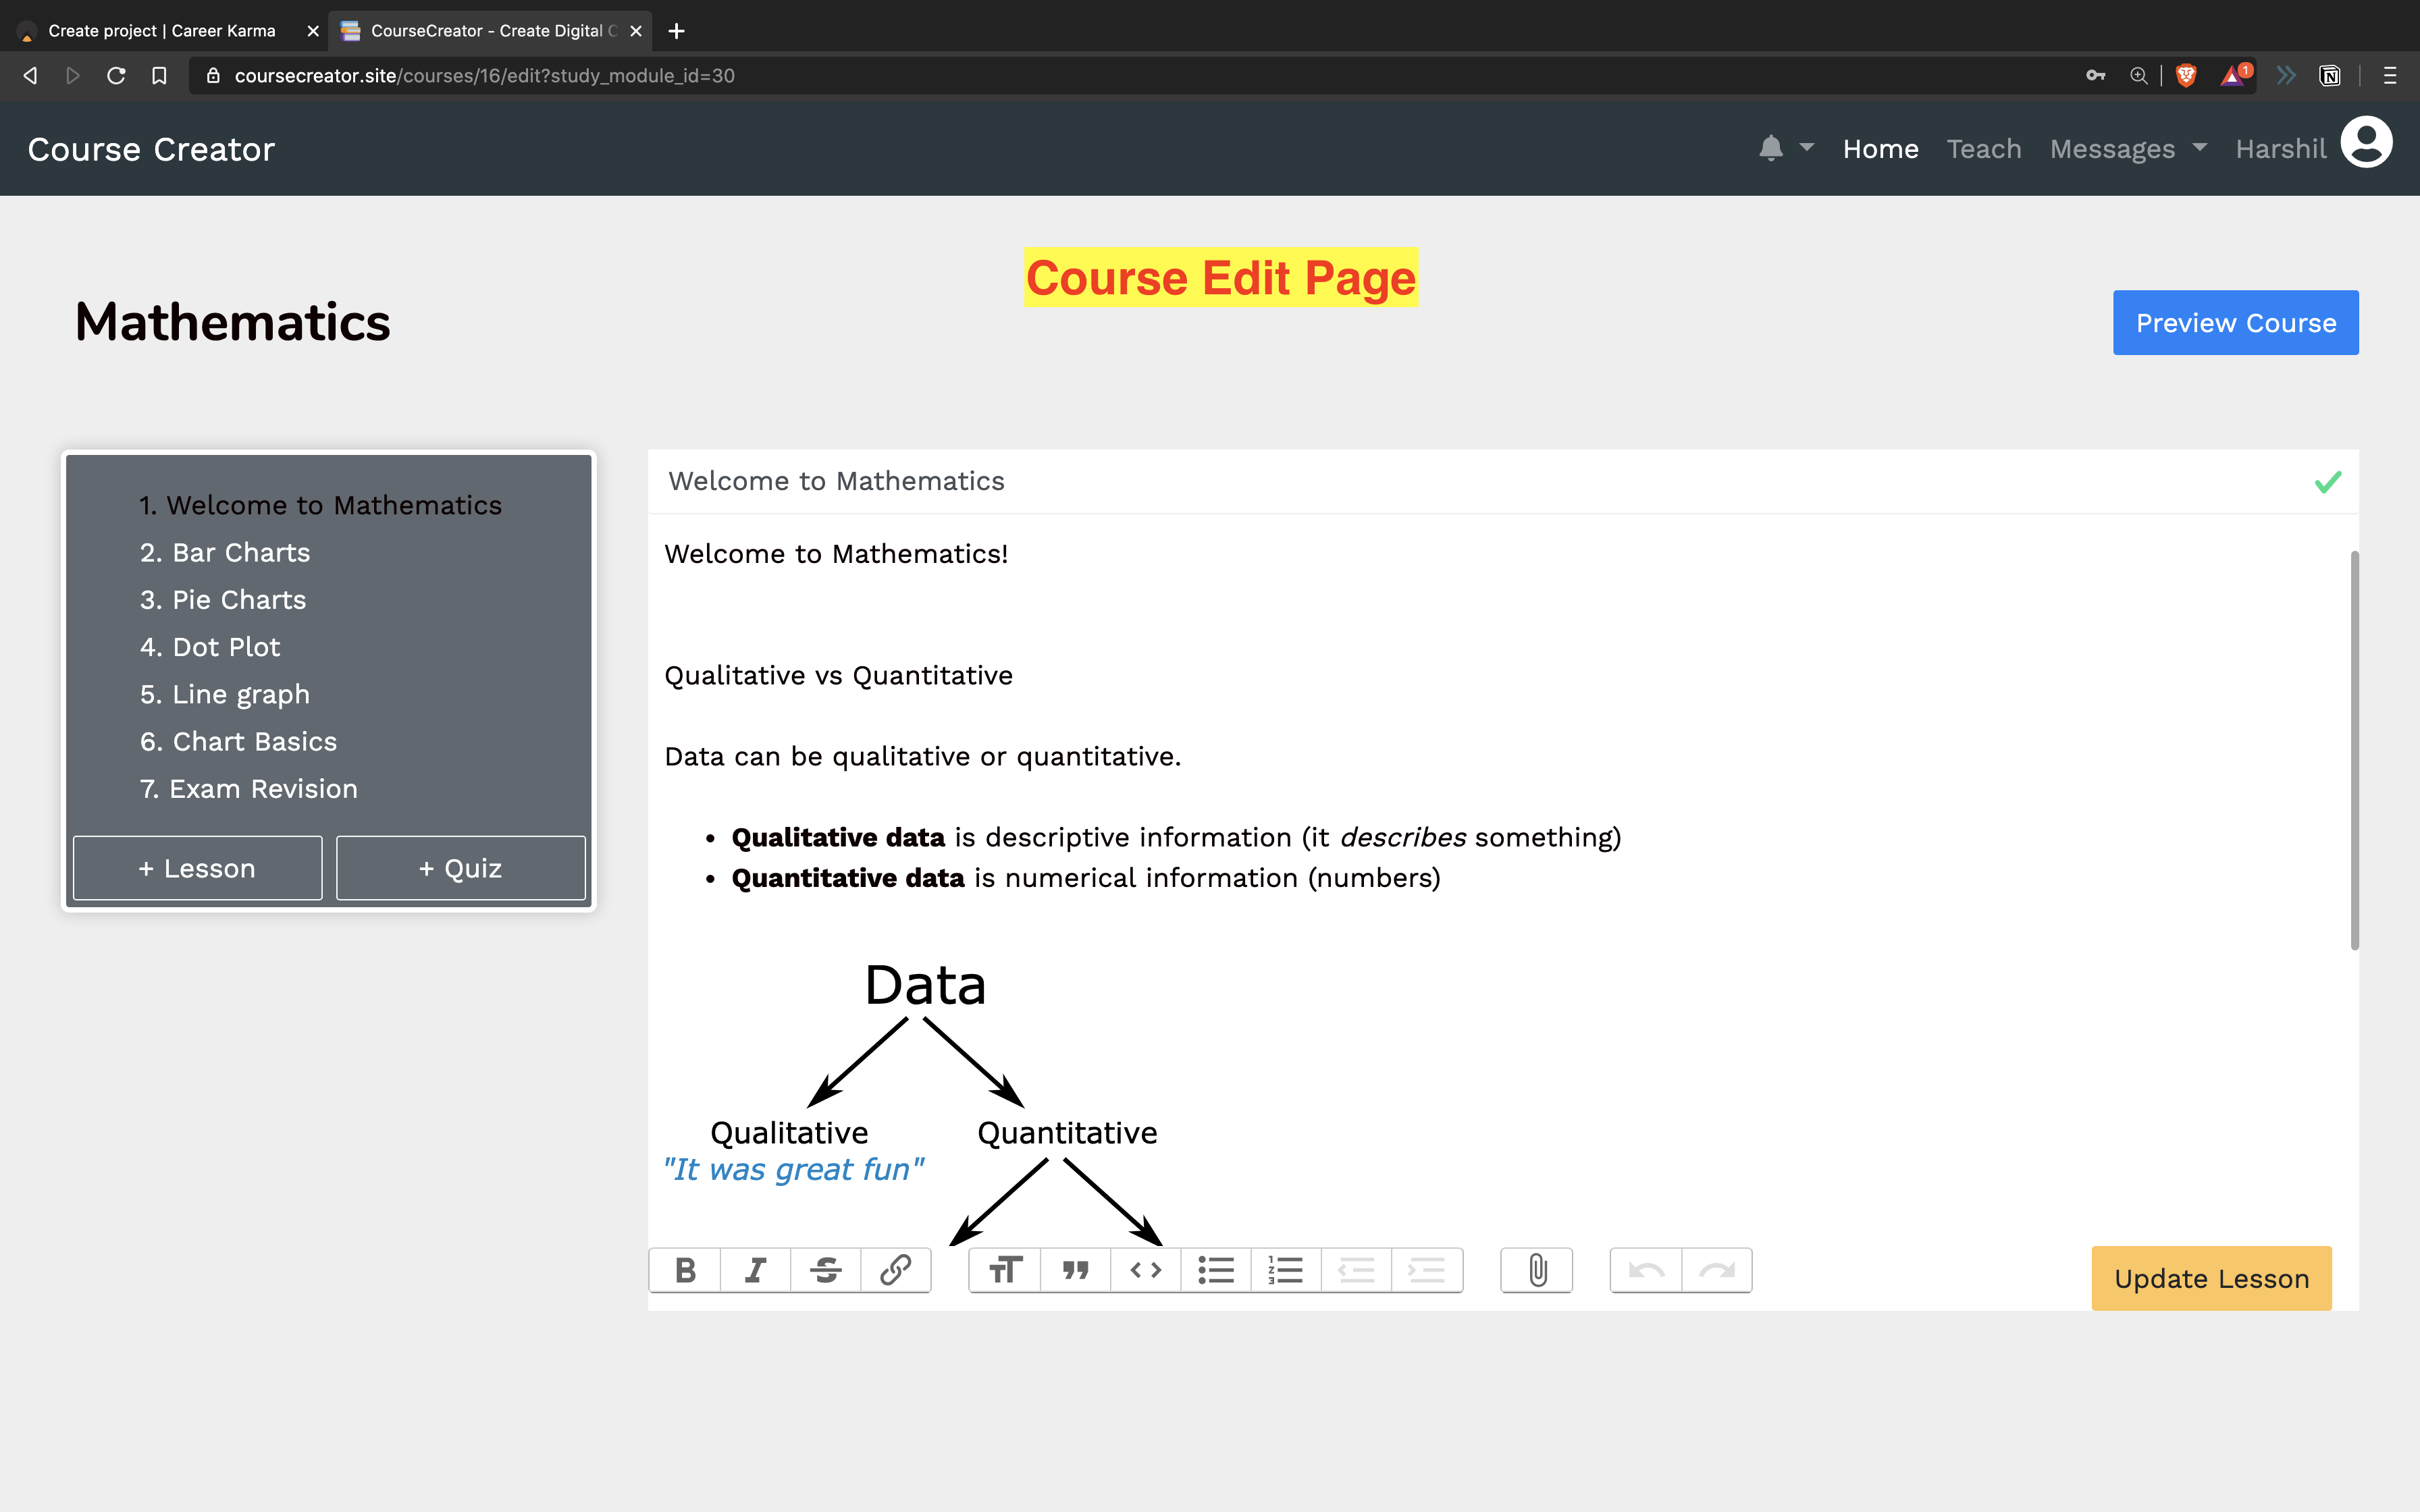This screenshot has height=1512, width=2420.
Task: Insert a block quote
Action: tap(1075, 1270)
